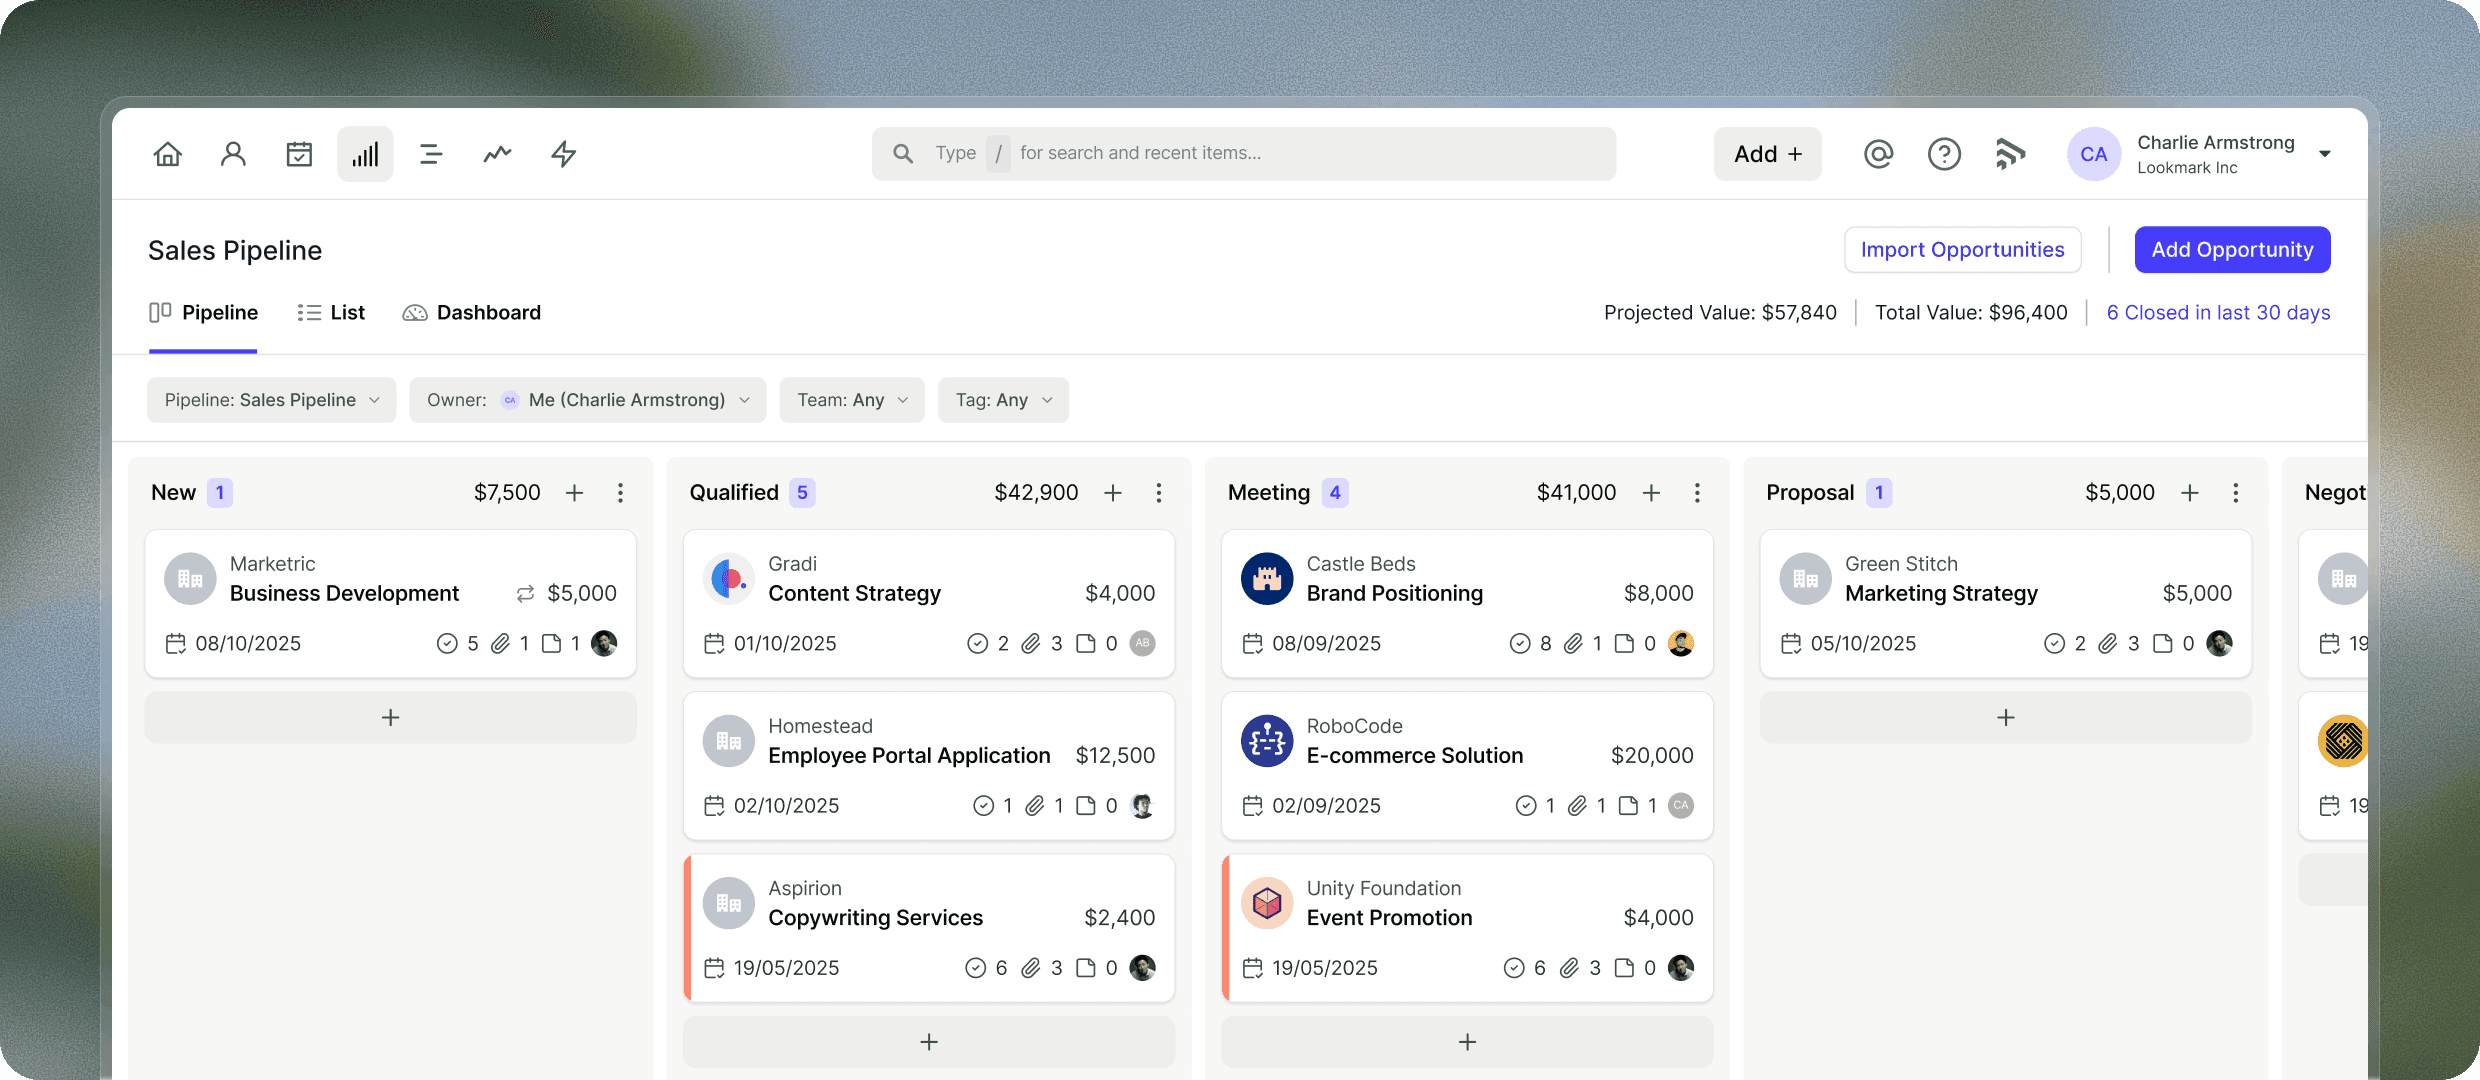Open the calendar tasks icon
This screenshot has width=2480, height=1080.
tap(299, 154)
